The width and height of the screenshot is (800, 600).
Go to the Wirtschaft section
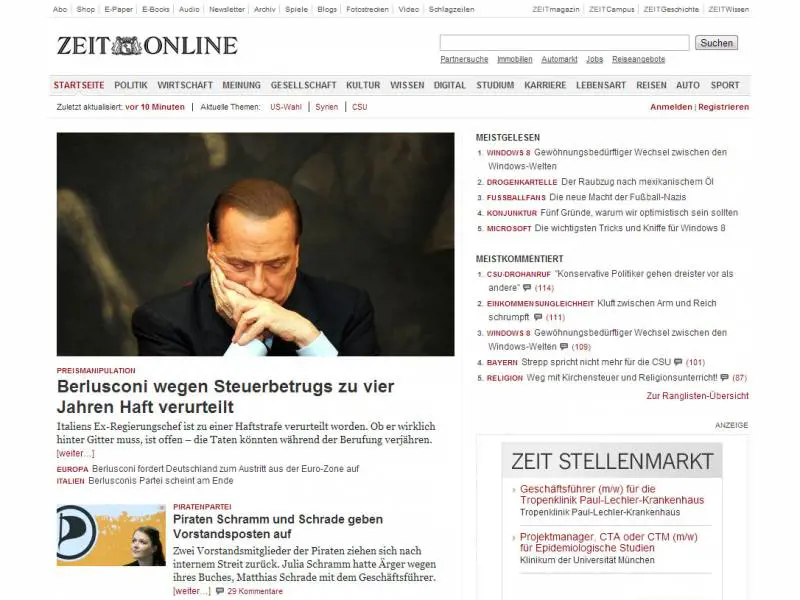[x=185, y=85]
